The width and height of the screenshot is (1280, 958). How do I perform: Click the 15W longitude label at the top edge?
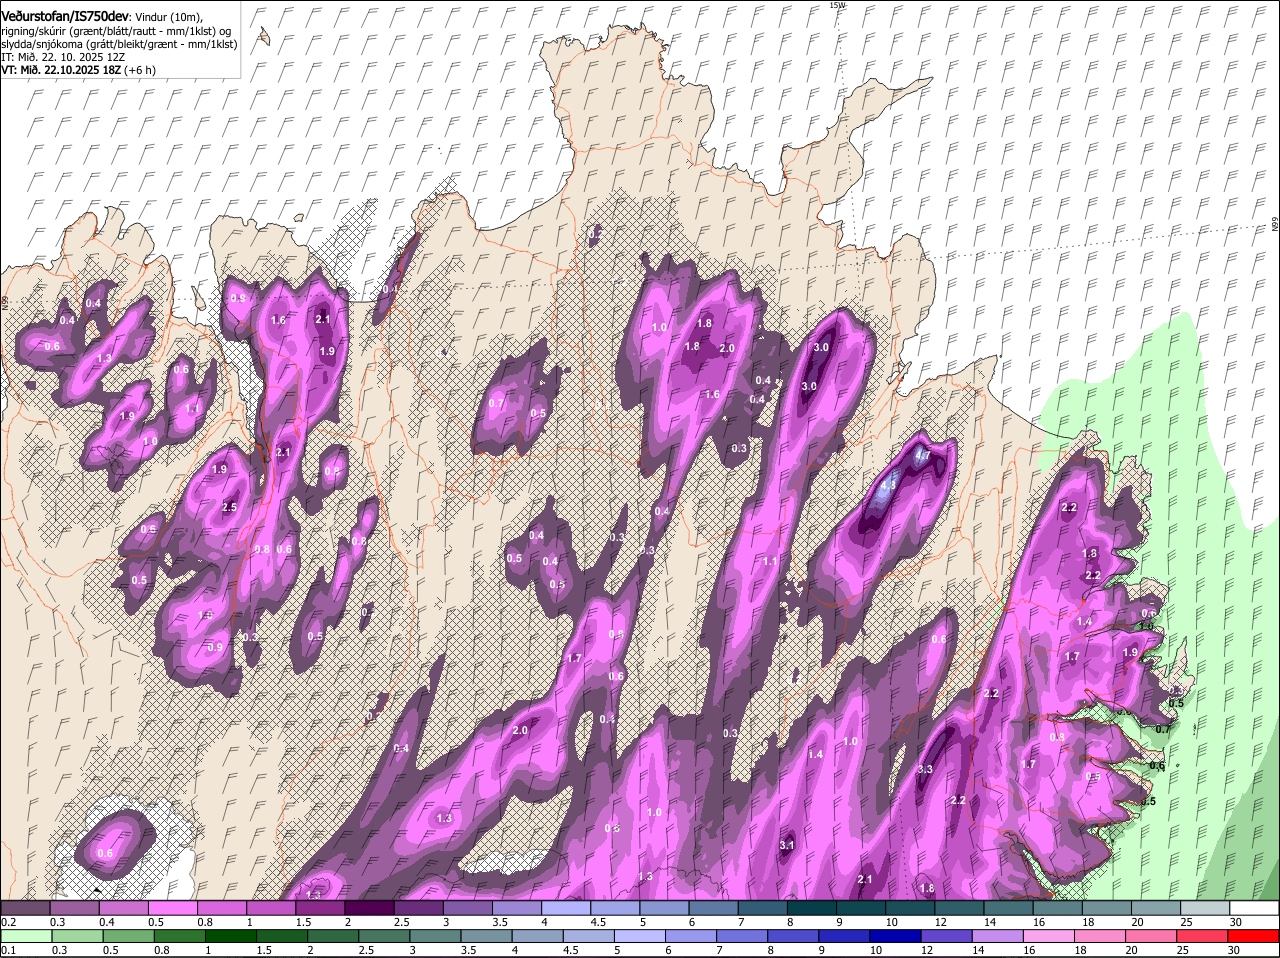pyautogui.click(x=837, y=5)
